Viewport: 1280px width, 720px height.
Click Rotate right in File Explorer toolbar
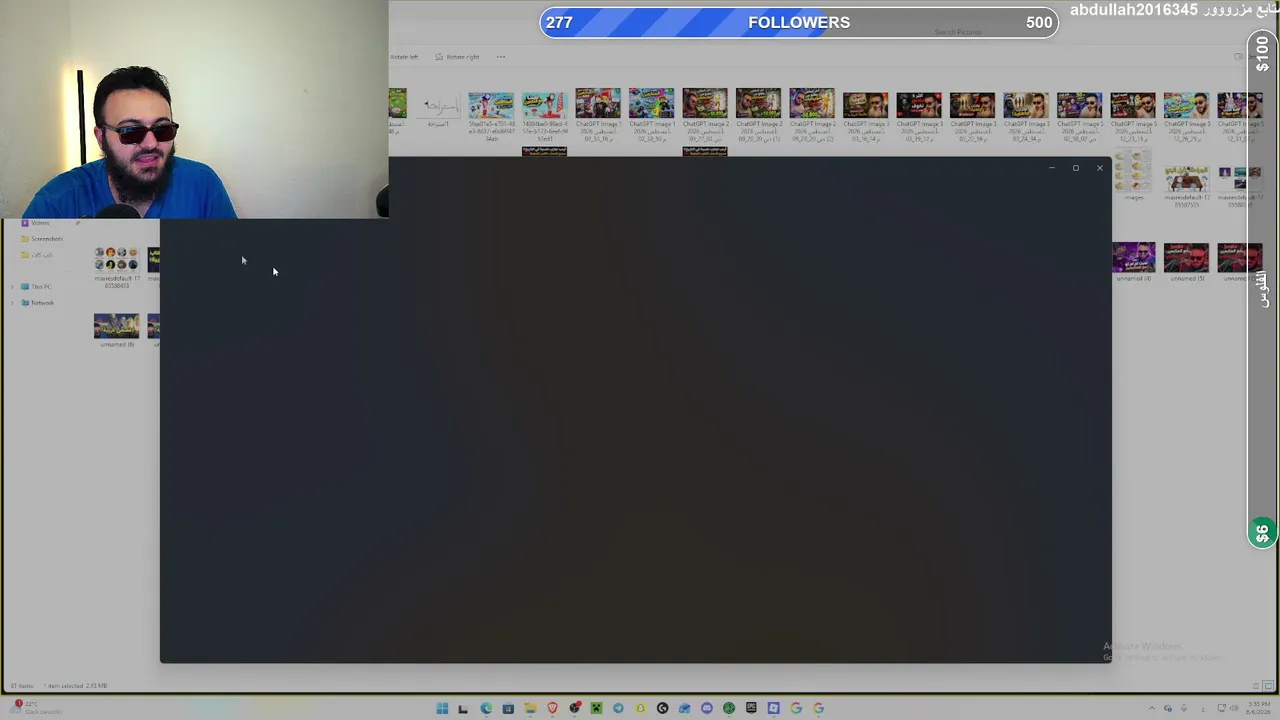point(457,57)
